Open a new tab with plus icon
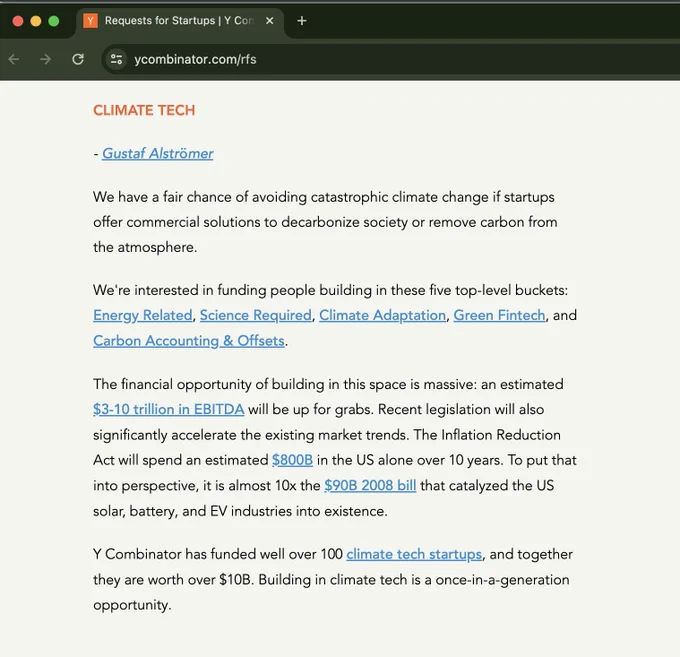This screenshot has height=657, width=680. coord(302,21)
